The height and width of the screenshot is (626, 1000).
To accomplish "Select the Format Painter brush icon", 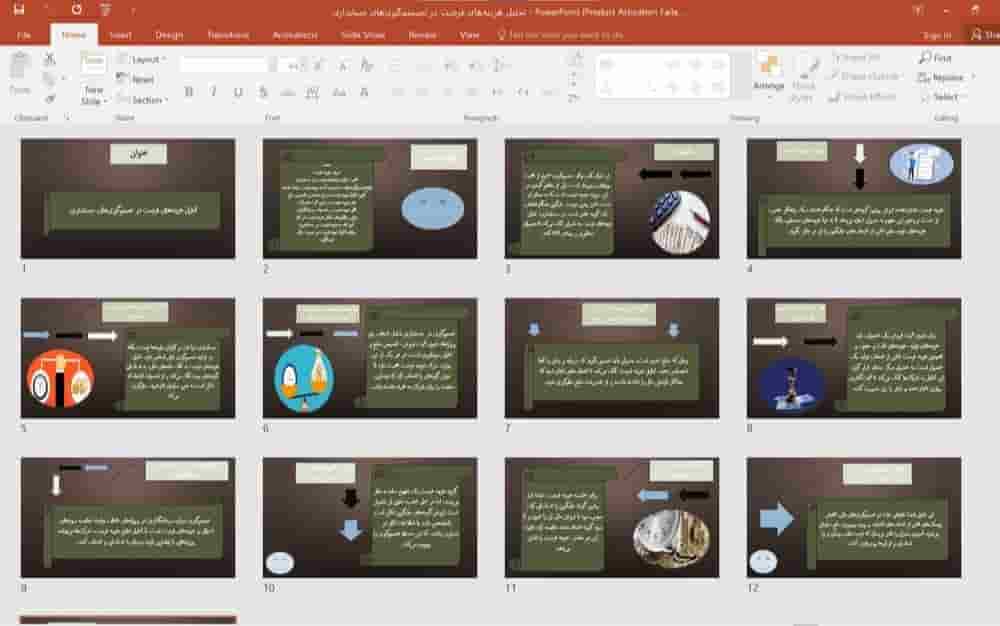I will pos(49,98).
